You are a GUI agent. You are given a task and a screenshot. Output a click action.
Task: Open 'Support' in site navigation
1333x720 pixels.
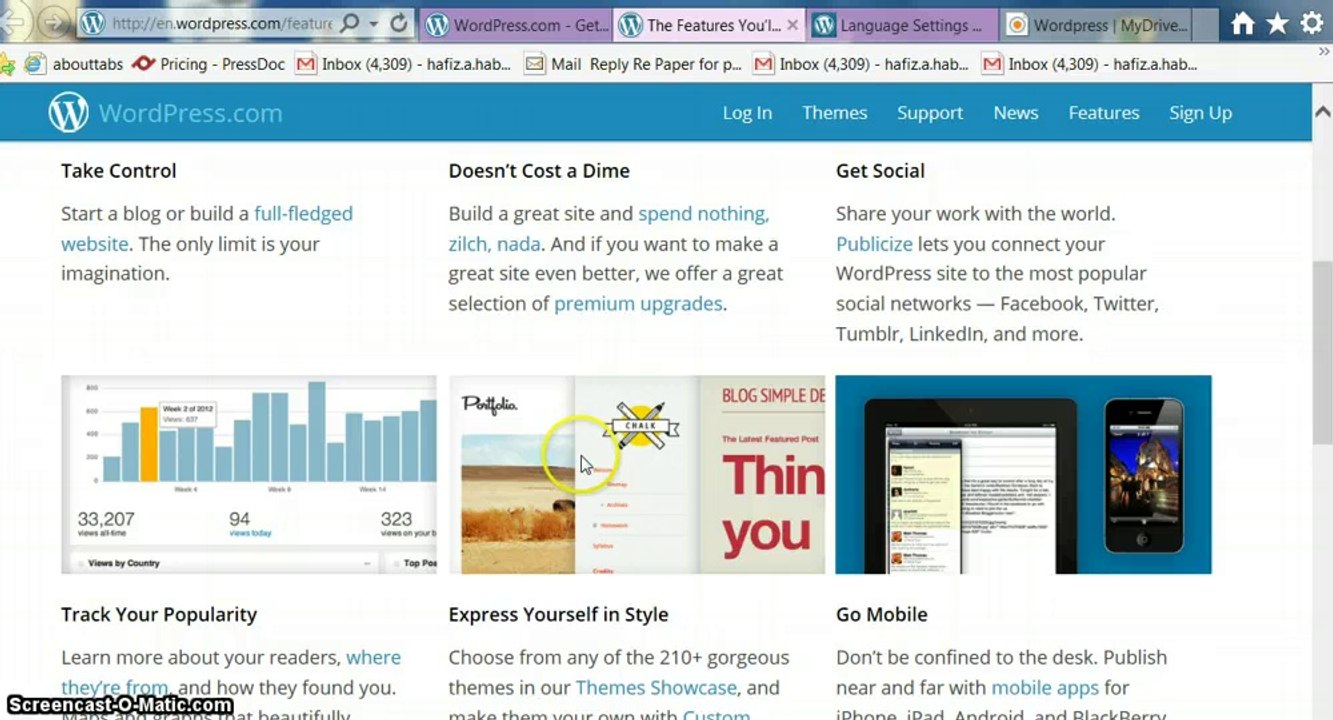(930, 113)
